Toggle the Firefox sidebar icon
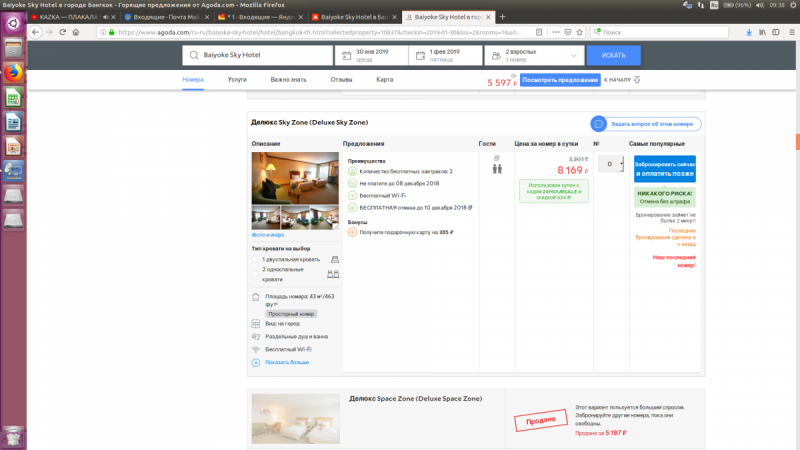The image size is (800, 450). pyautogui.click(x=776, y=32)
